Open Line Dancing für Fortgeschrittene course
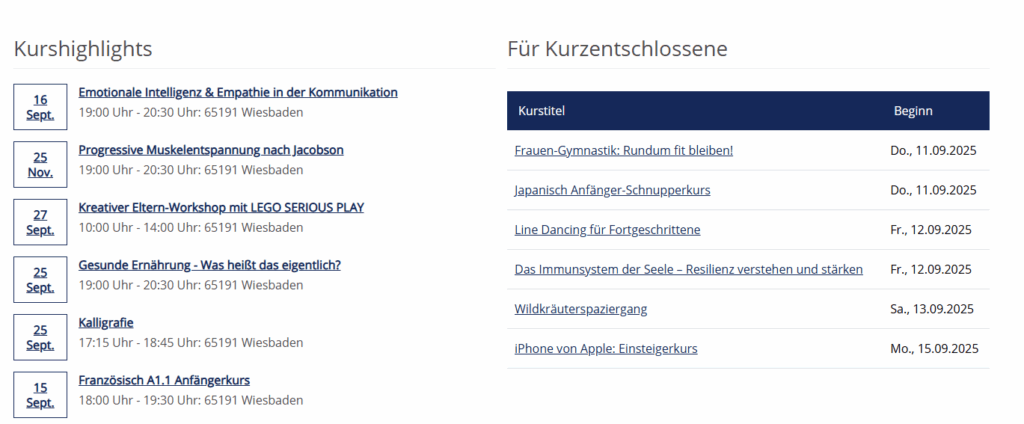This screenshot has width=1024, height=424. [607, 230]
